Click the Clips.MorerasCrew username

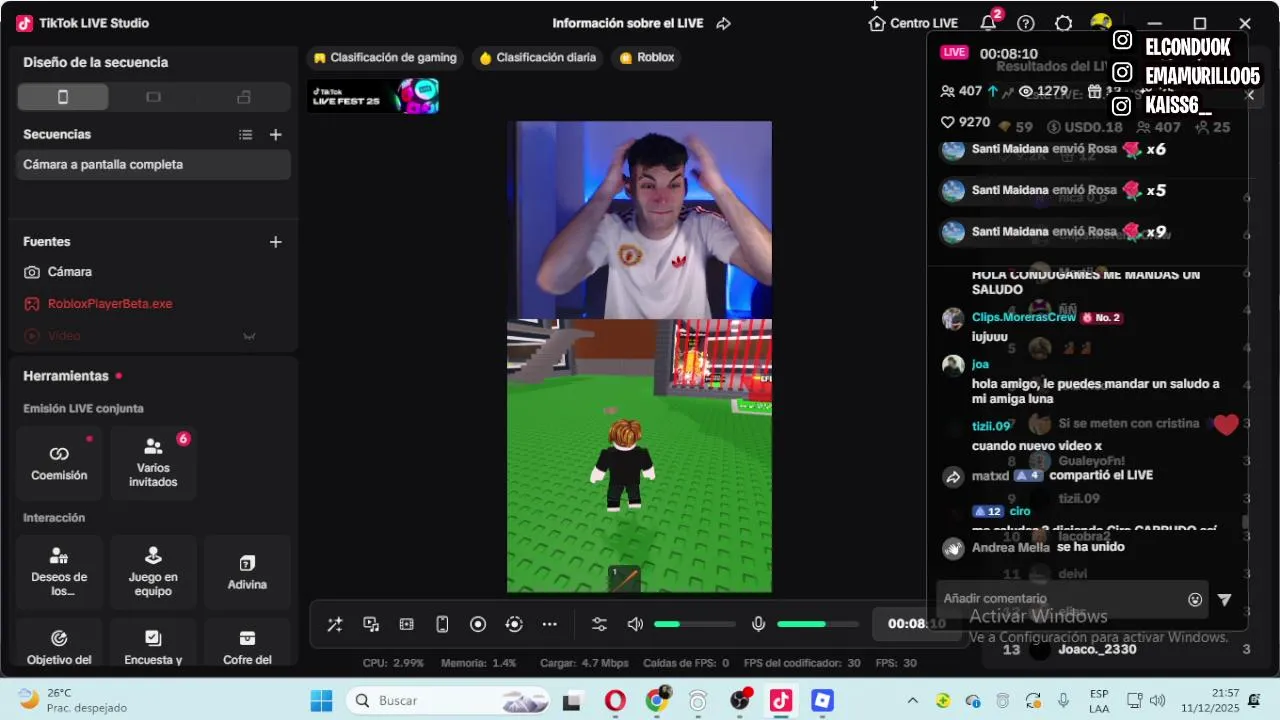pos(1024,317)
